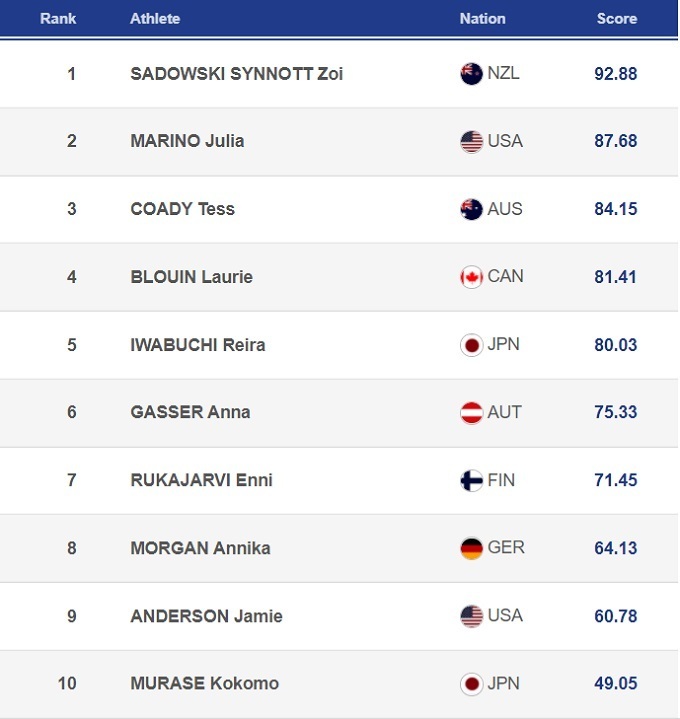Viewport: 680px width, 719px height.
Task: Select athlete MORGAN Annika
Action: (200, 548)
